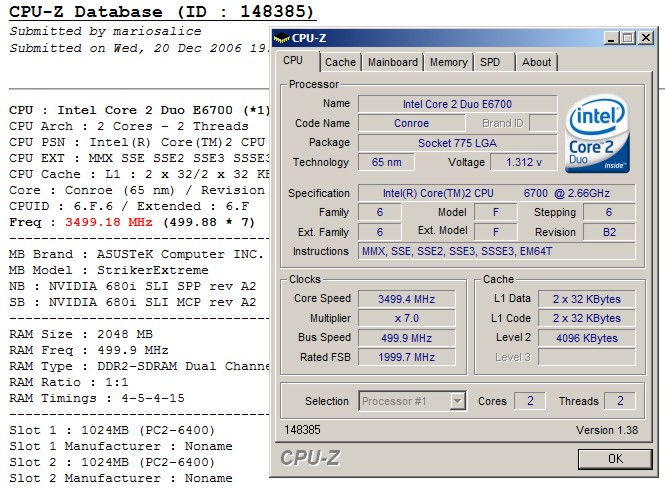
Task: Click the CPU-Z title bar app icon
Action: pyautogui.click(x=281, y=38)
